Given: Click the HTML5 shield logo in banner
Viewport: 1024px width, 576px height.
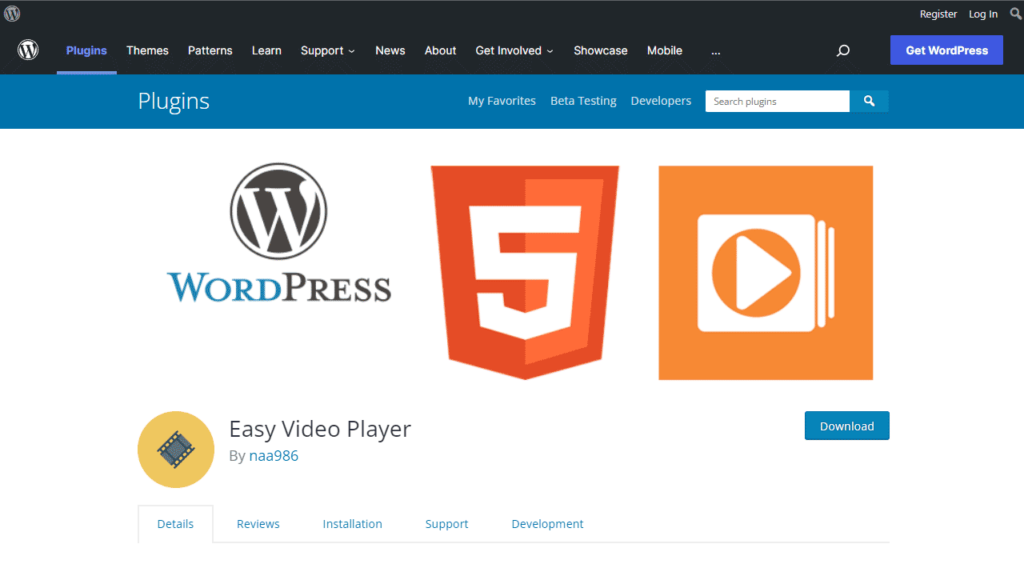Looking at the screenshot, I should click(x=525, y=272).
